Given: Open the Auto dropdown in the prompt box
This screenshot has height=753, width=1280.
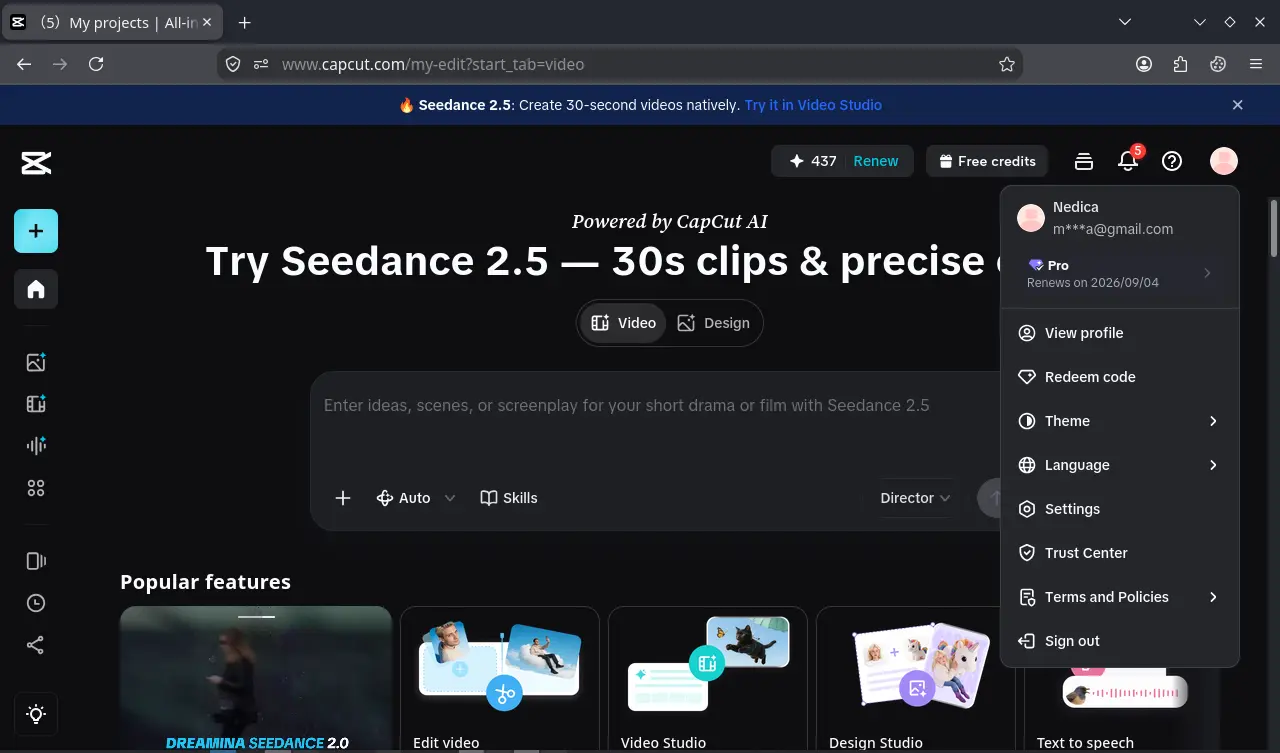Looking at the screenshot, I should click(x=415, y=498).
